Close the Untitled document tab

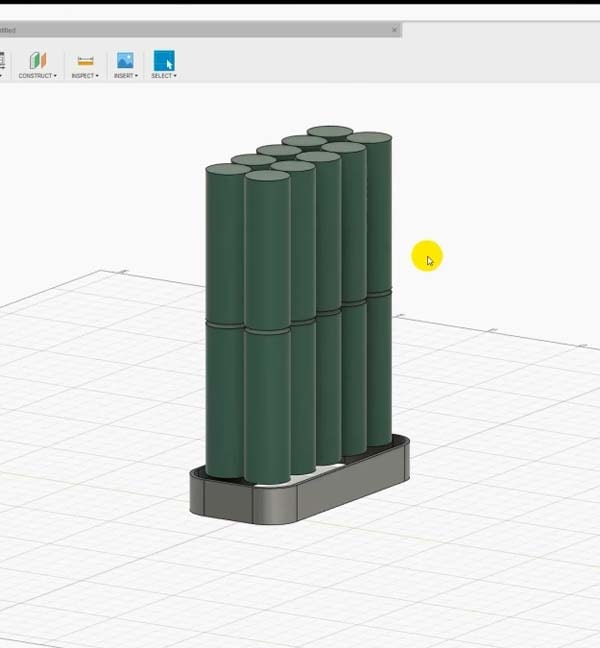[394, 30]
